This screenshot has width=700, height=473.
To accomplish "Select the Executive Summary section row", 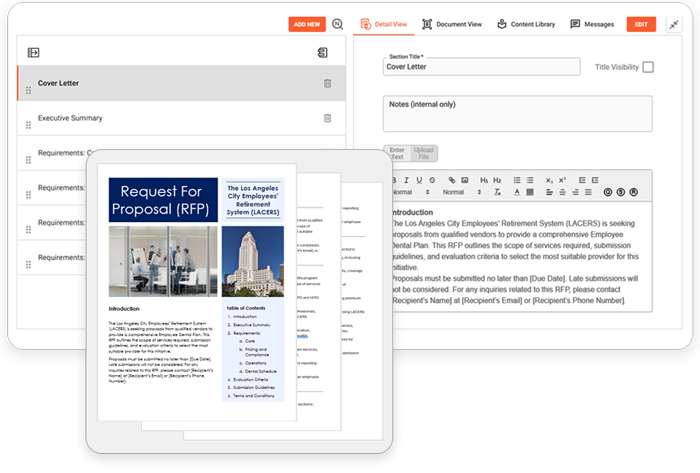I will (x=181, y=118).
